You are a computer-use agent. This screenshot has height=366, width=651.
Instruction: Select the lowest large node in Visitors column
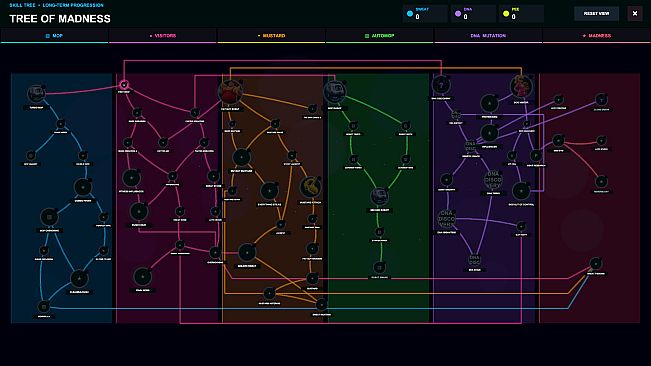pos(142,276)
